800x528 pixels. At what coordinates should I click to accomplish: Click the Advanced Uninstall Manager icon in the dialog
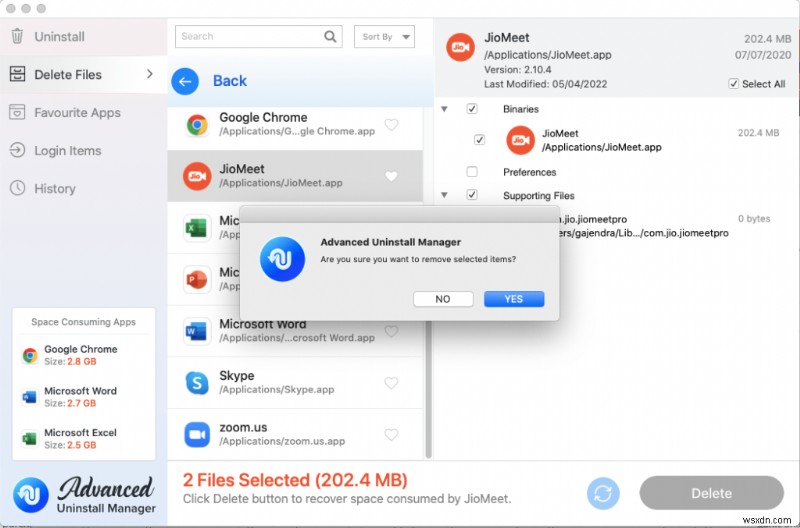click(282, 259)
